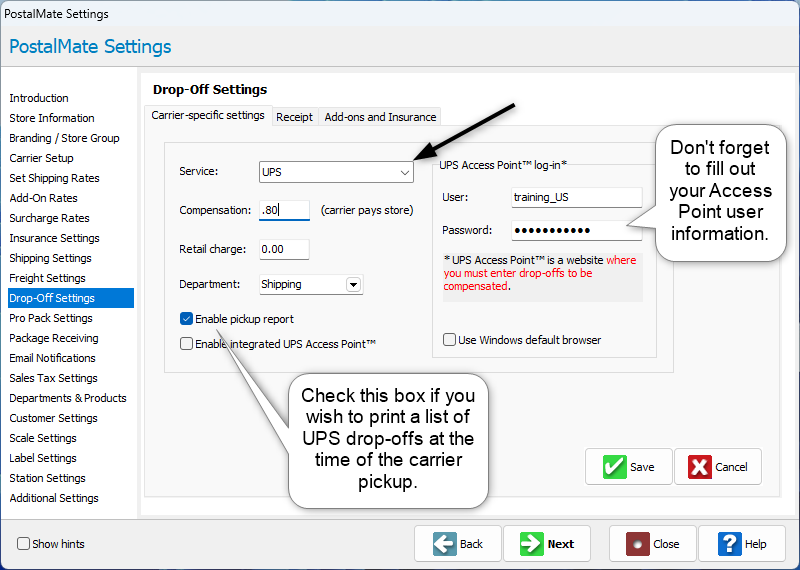Go to Branding / Store Group
Image resolution: width=800 pixels, height=570 pixels.
coord(64,138)
